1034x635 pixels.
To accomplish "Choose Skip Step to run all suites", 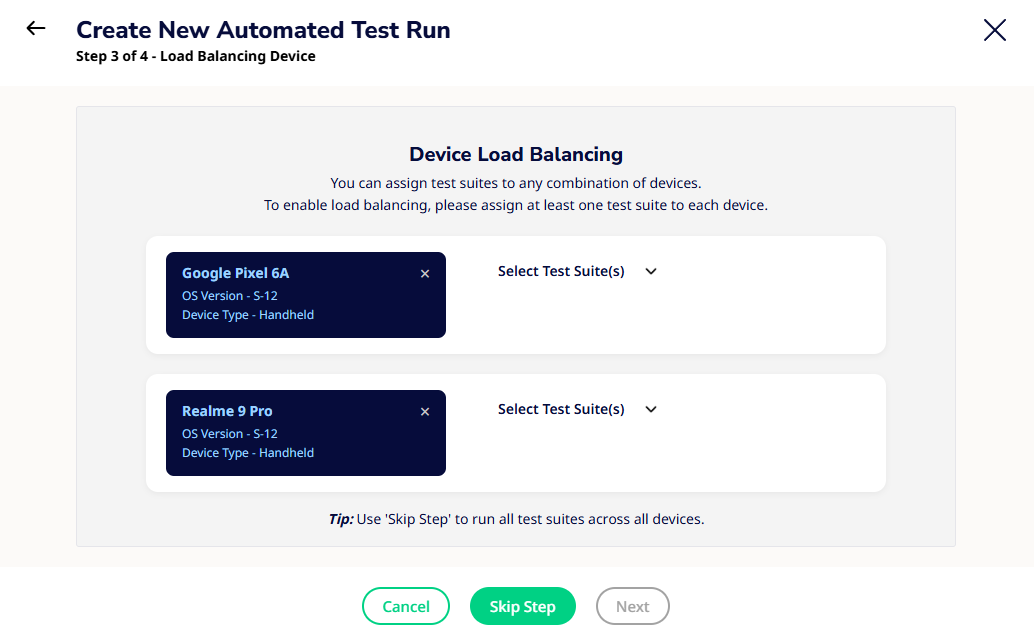I will click(x=522, y=606).
